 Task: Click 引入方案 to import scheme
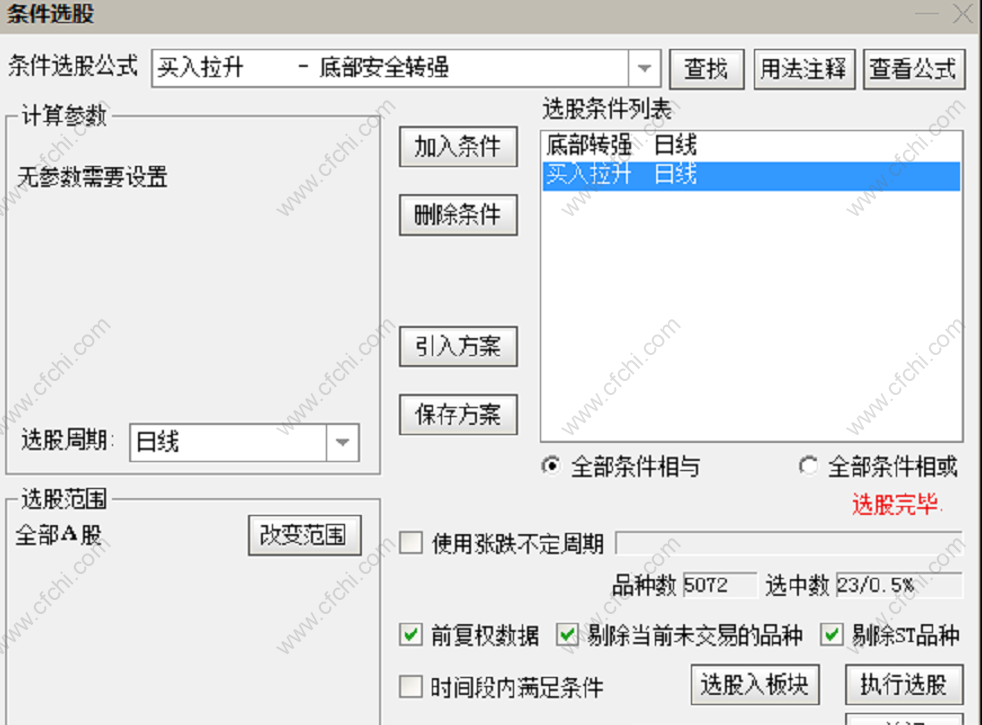tap(458, 346)
